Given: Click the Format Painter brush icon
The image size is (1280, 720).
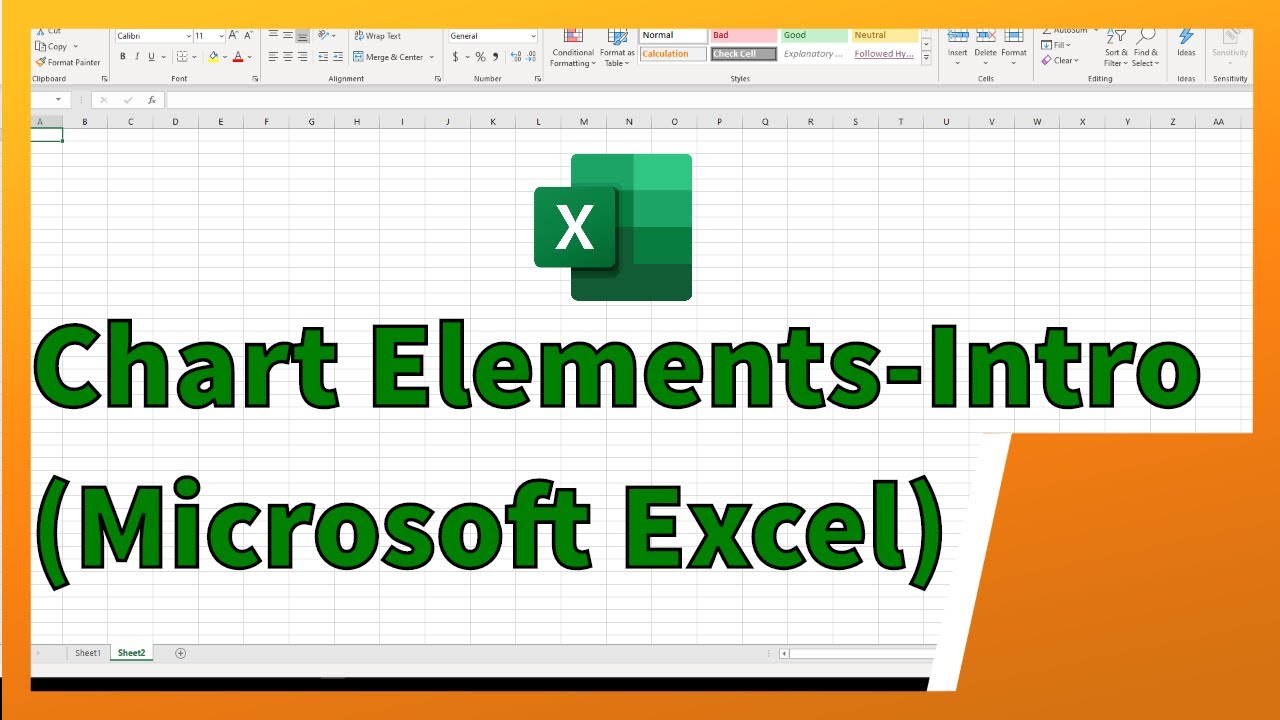Looking at the screenshot, I should click(x=40, y=62).
